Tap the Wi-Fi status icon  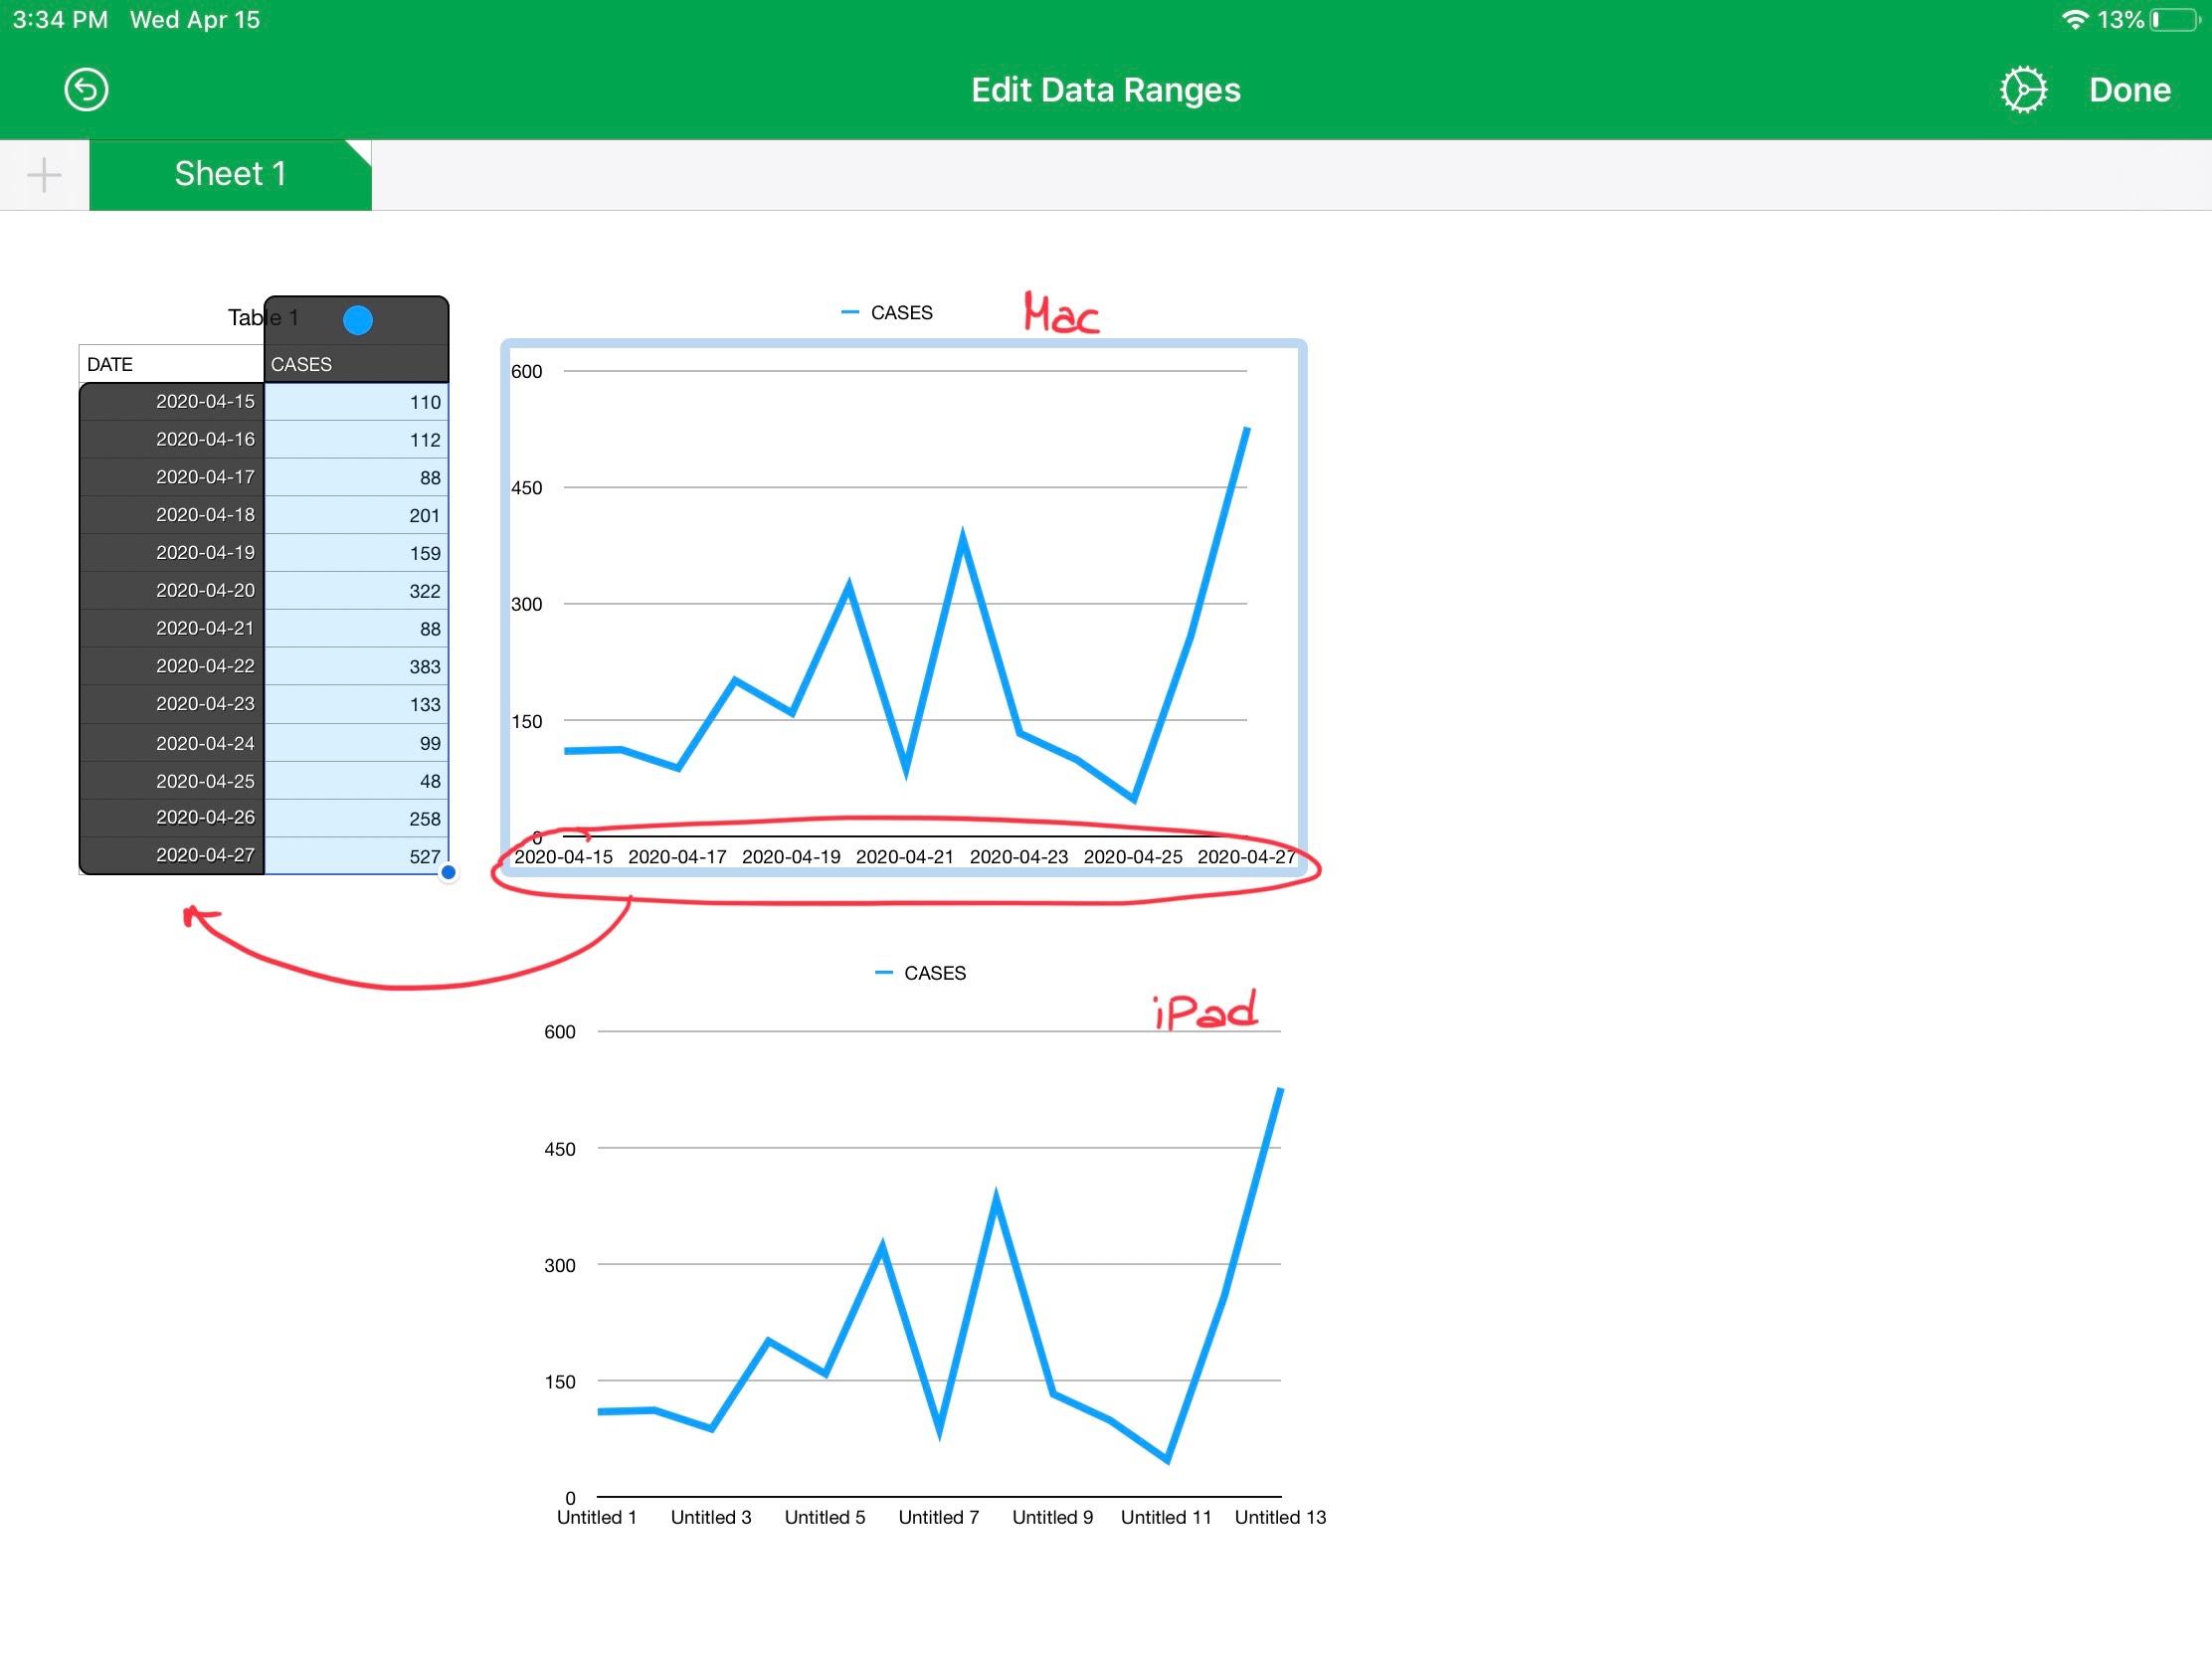pyautogui.click(x=2074, y=20)
